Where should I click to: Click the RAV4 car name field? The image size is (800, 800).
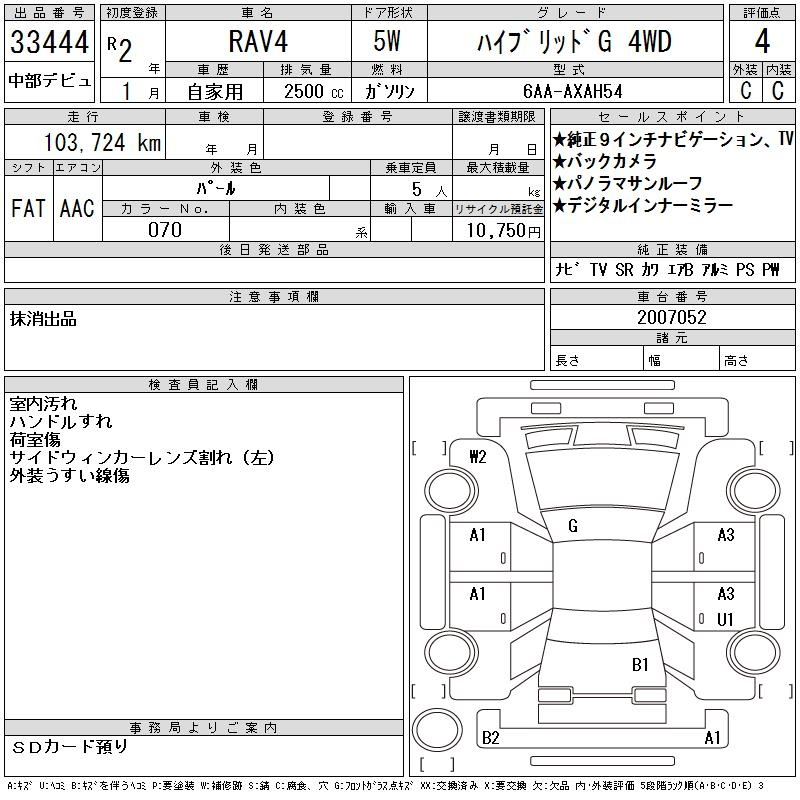tap(256, 43)
